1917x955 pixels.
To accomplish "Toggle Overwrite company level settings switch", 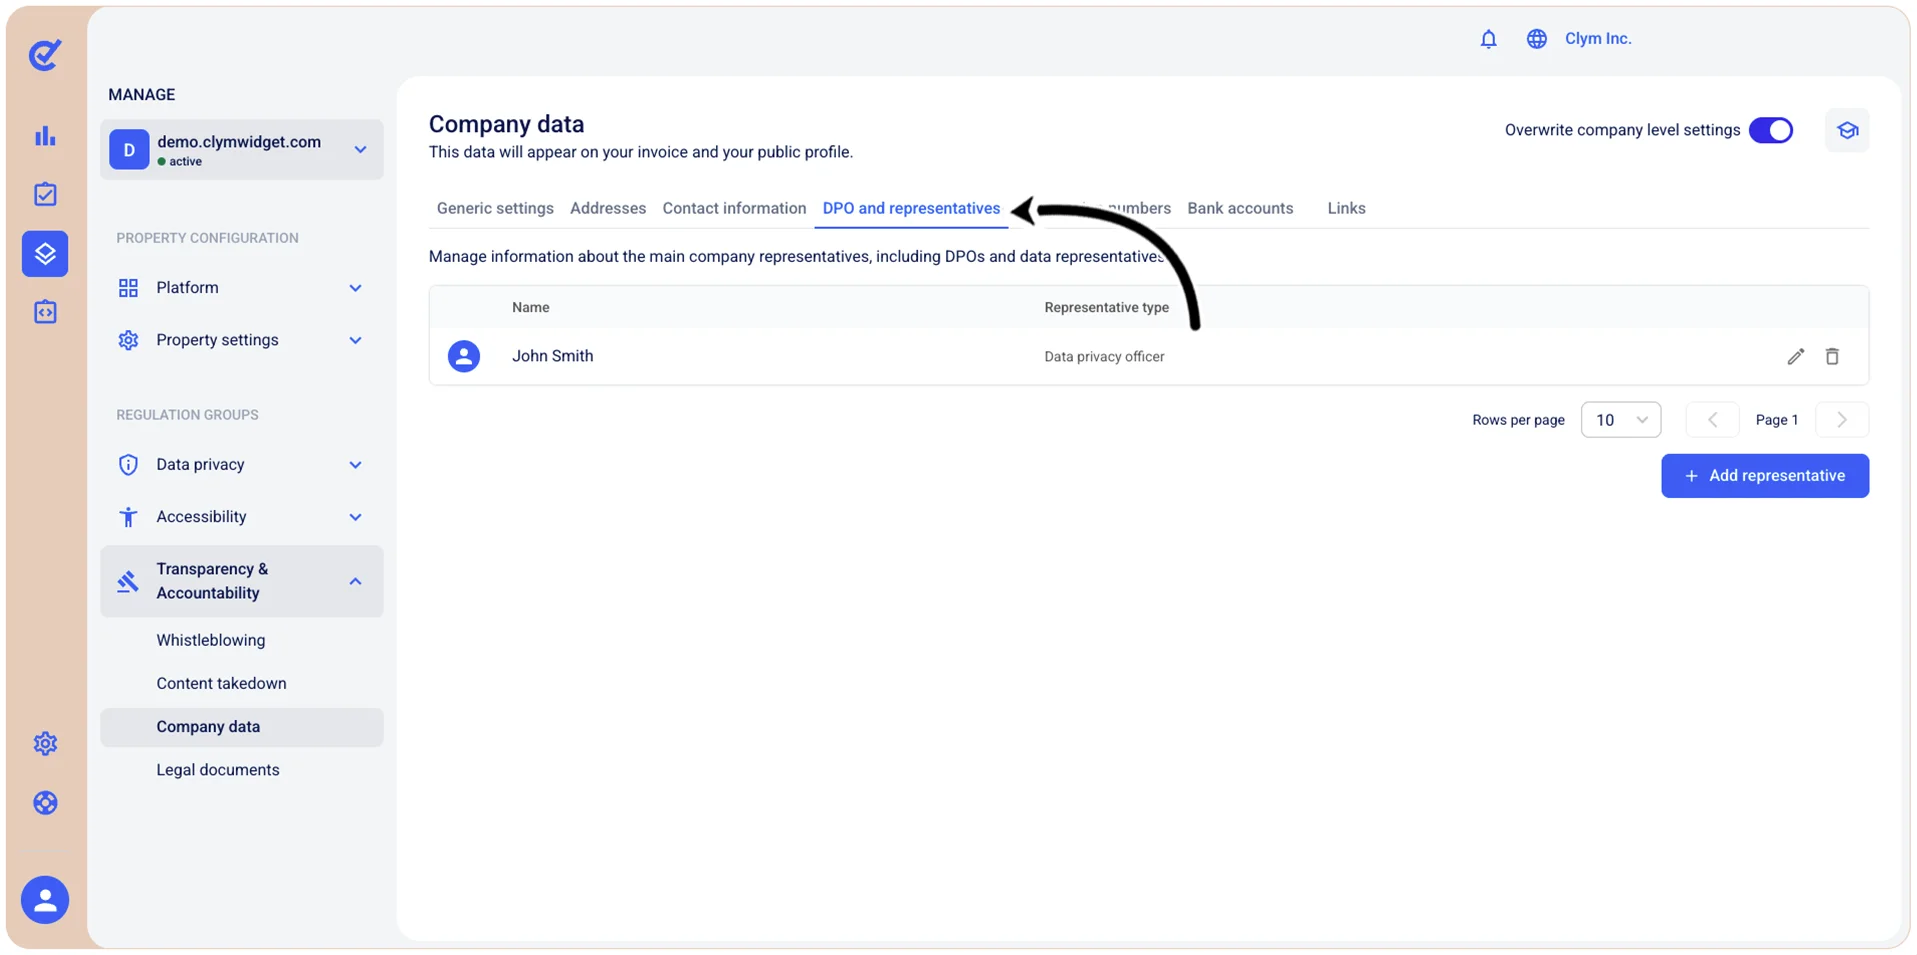I will point(1770,131).
